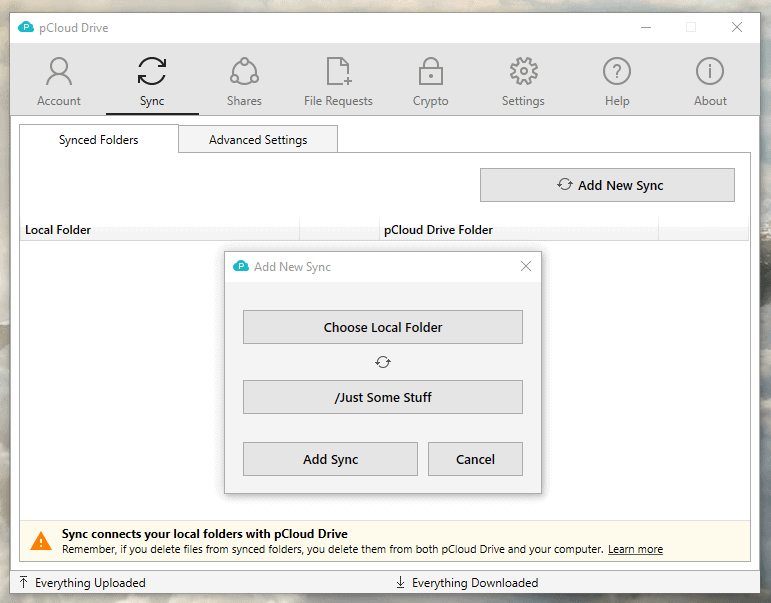771x603 pixels.
Task: Click the Local Folder column header
Action: [x=160, y=230]
